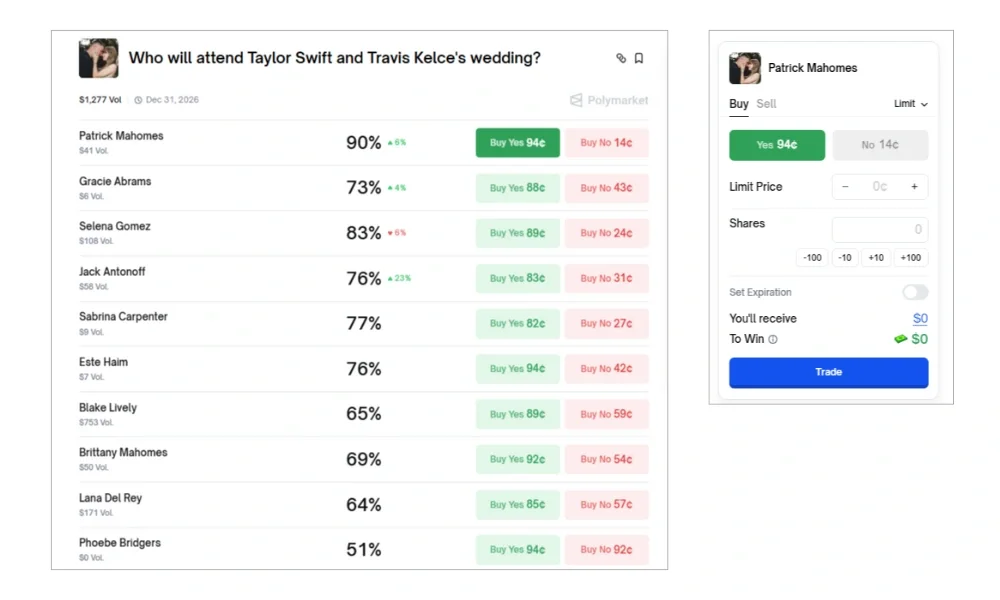
Task: Click the blue Trade button
Action: point(828,371)
